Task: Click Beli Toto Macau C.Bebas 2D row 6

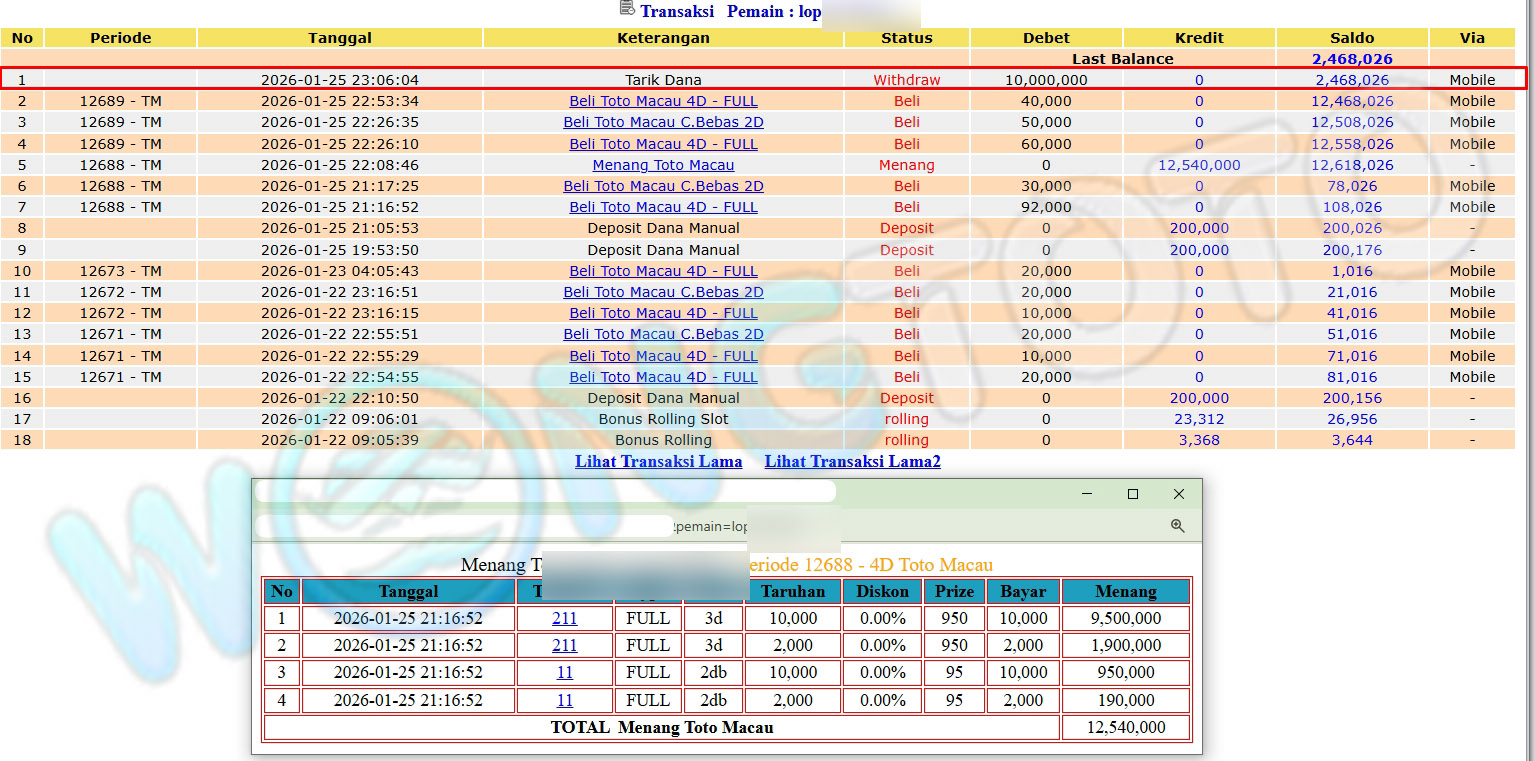Action: tap(663, 186)
